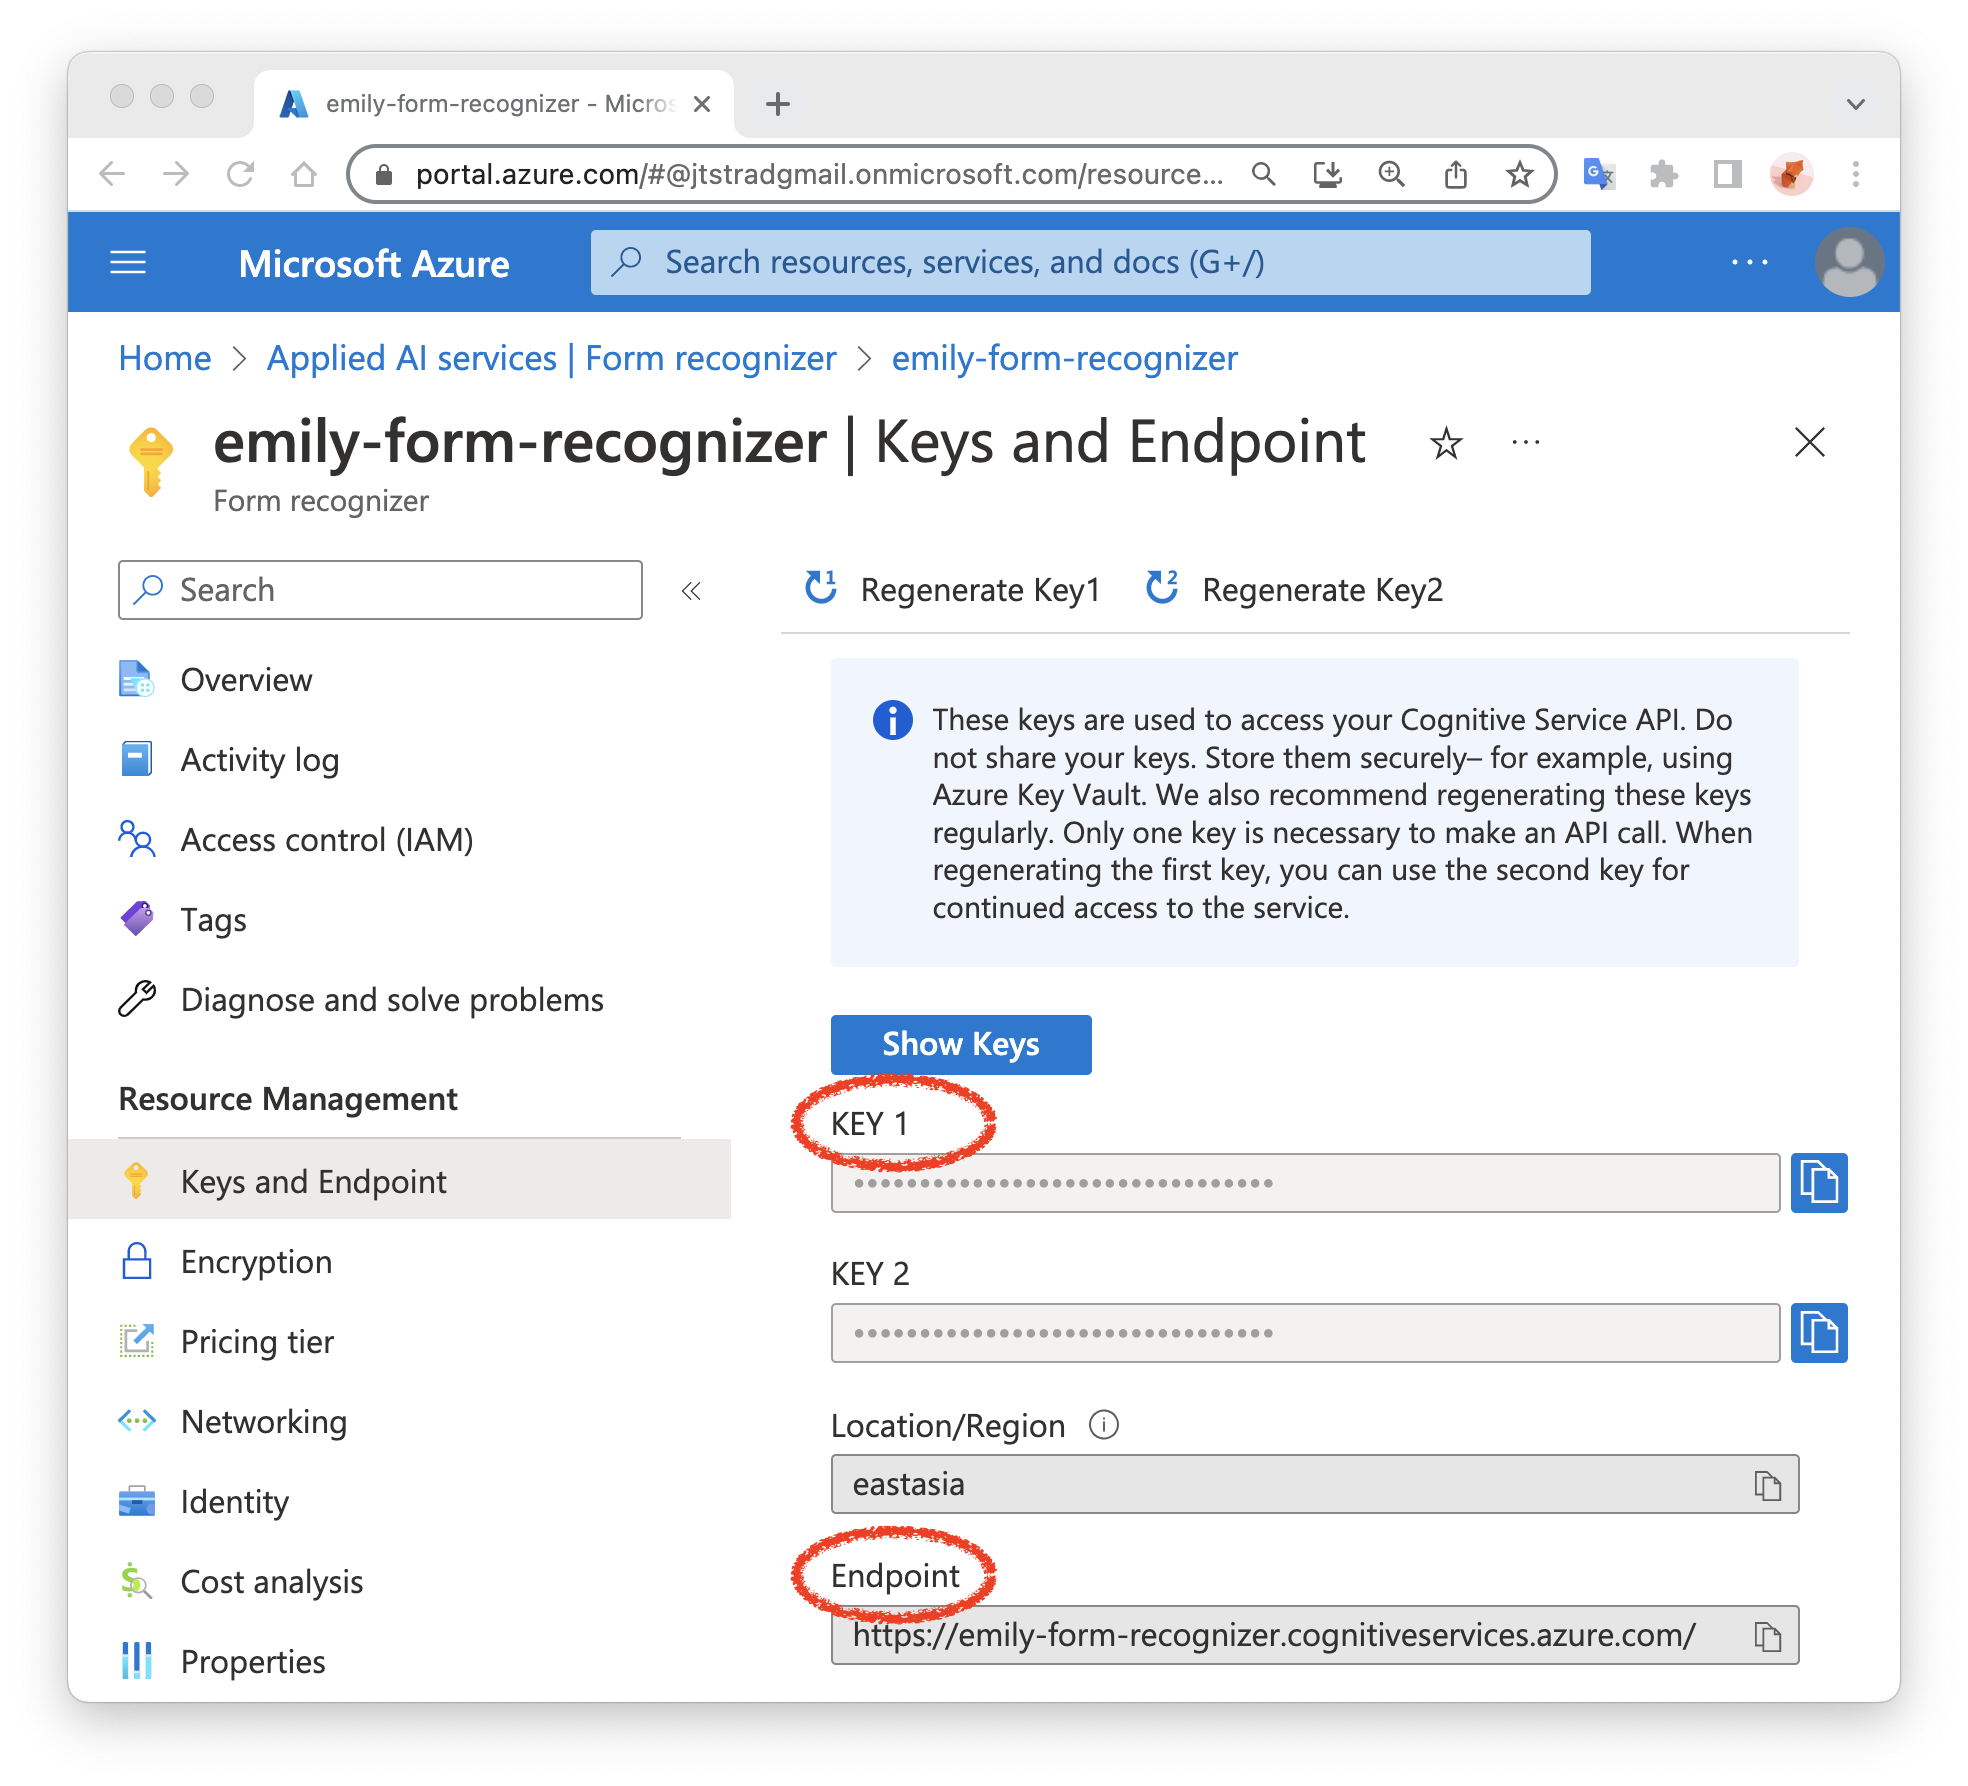
Task: Open the Google Translate extension icon
Action: tap(1599, 174)
